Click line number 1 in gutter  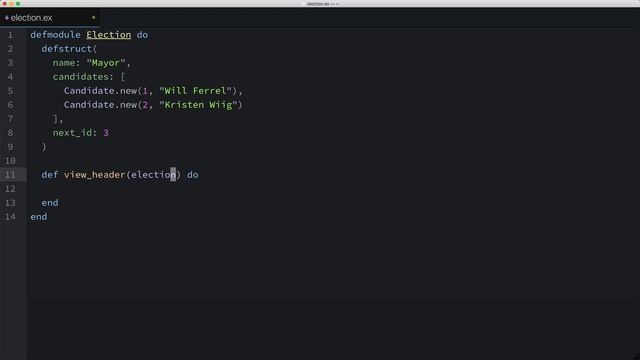coord(10,35)
